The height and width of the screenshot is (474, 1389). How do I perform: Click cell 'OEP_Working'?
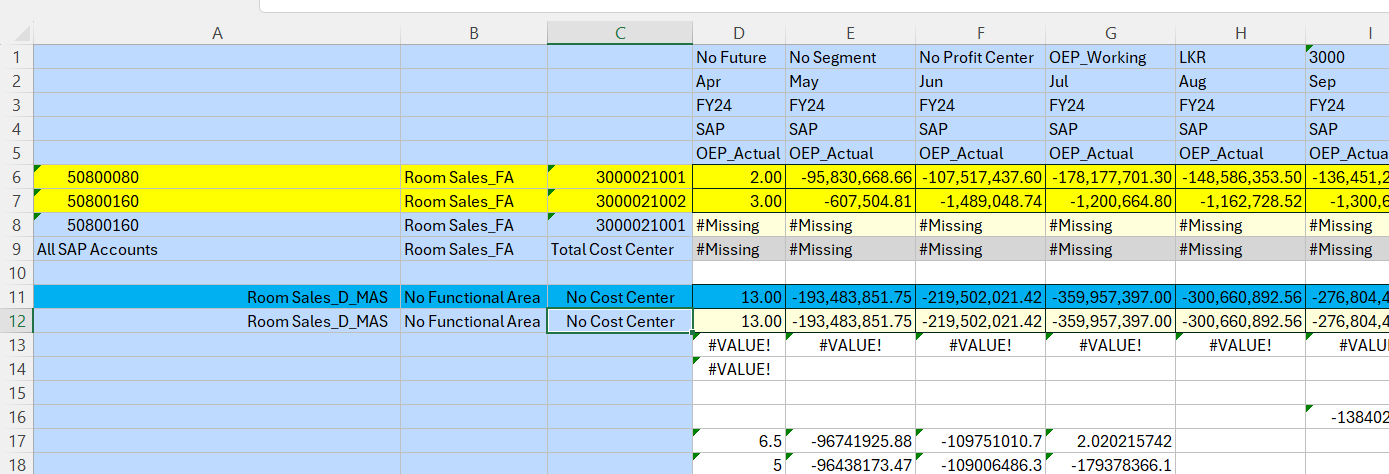(1110, 57)
